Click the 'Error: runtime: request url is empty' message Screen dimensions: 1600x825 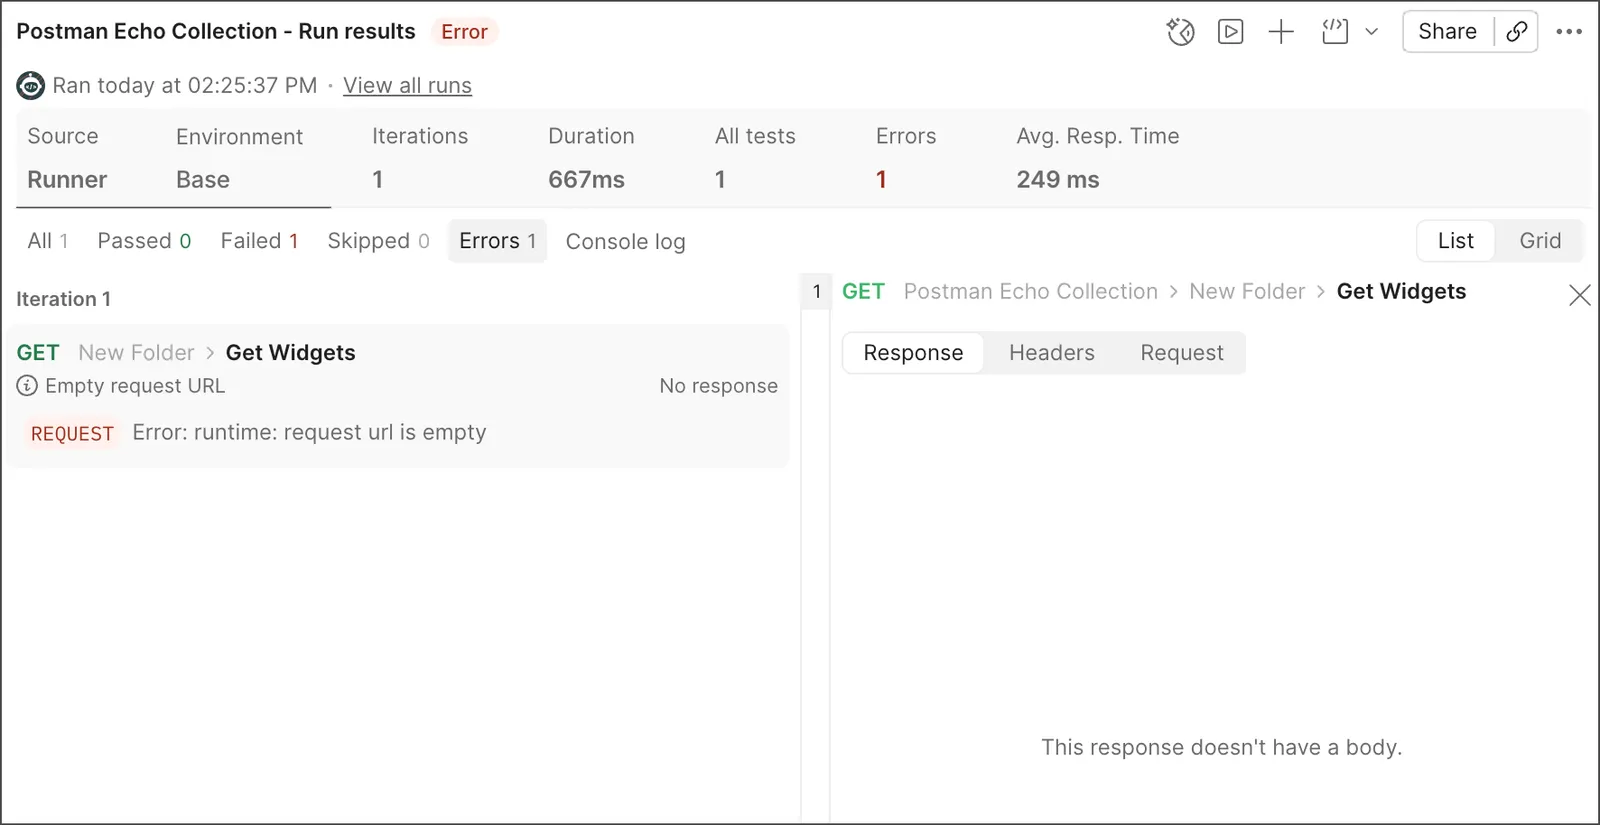coord(309,433)
